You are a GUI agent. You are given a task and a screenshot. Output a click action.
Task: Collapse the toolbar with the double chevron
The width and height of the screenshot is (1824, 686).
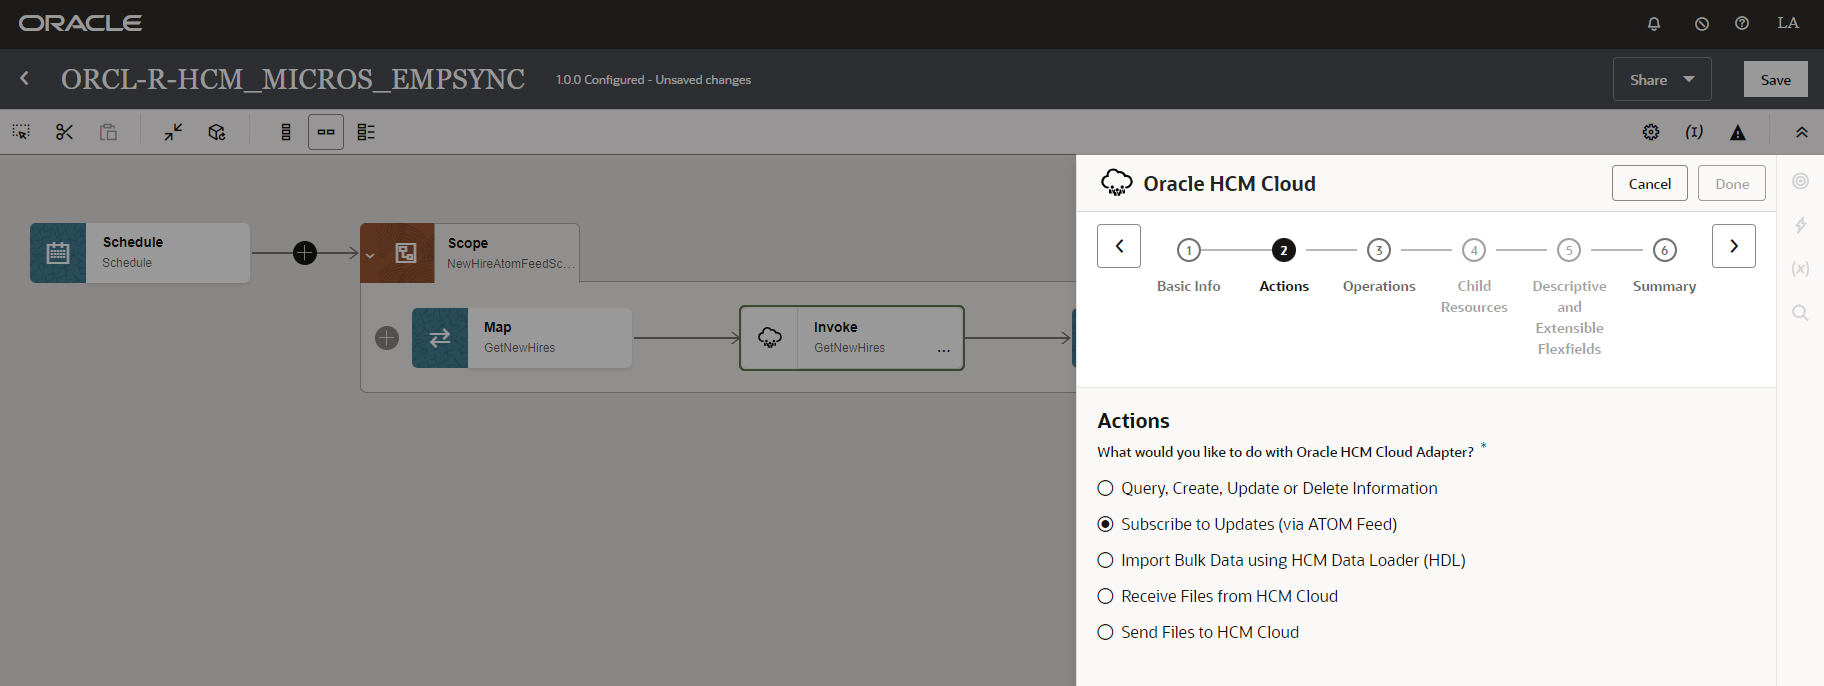pyautogui.click(x=1801, y=132)
